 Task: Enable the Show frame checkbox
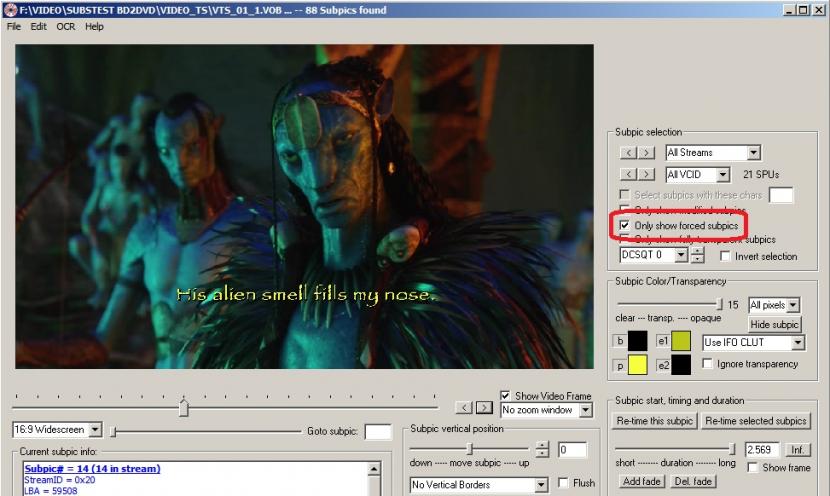point(753,467)
